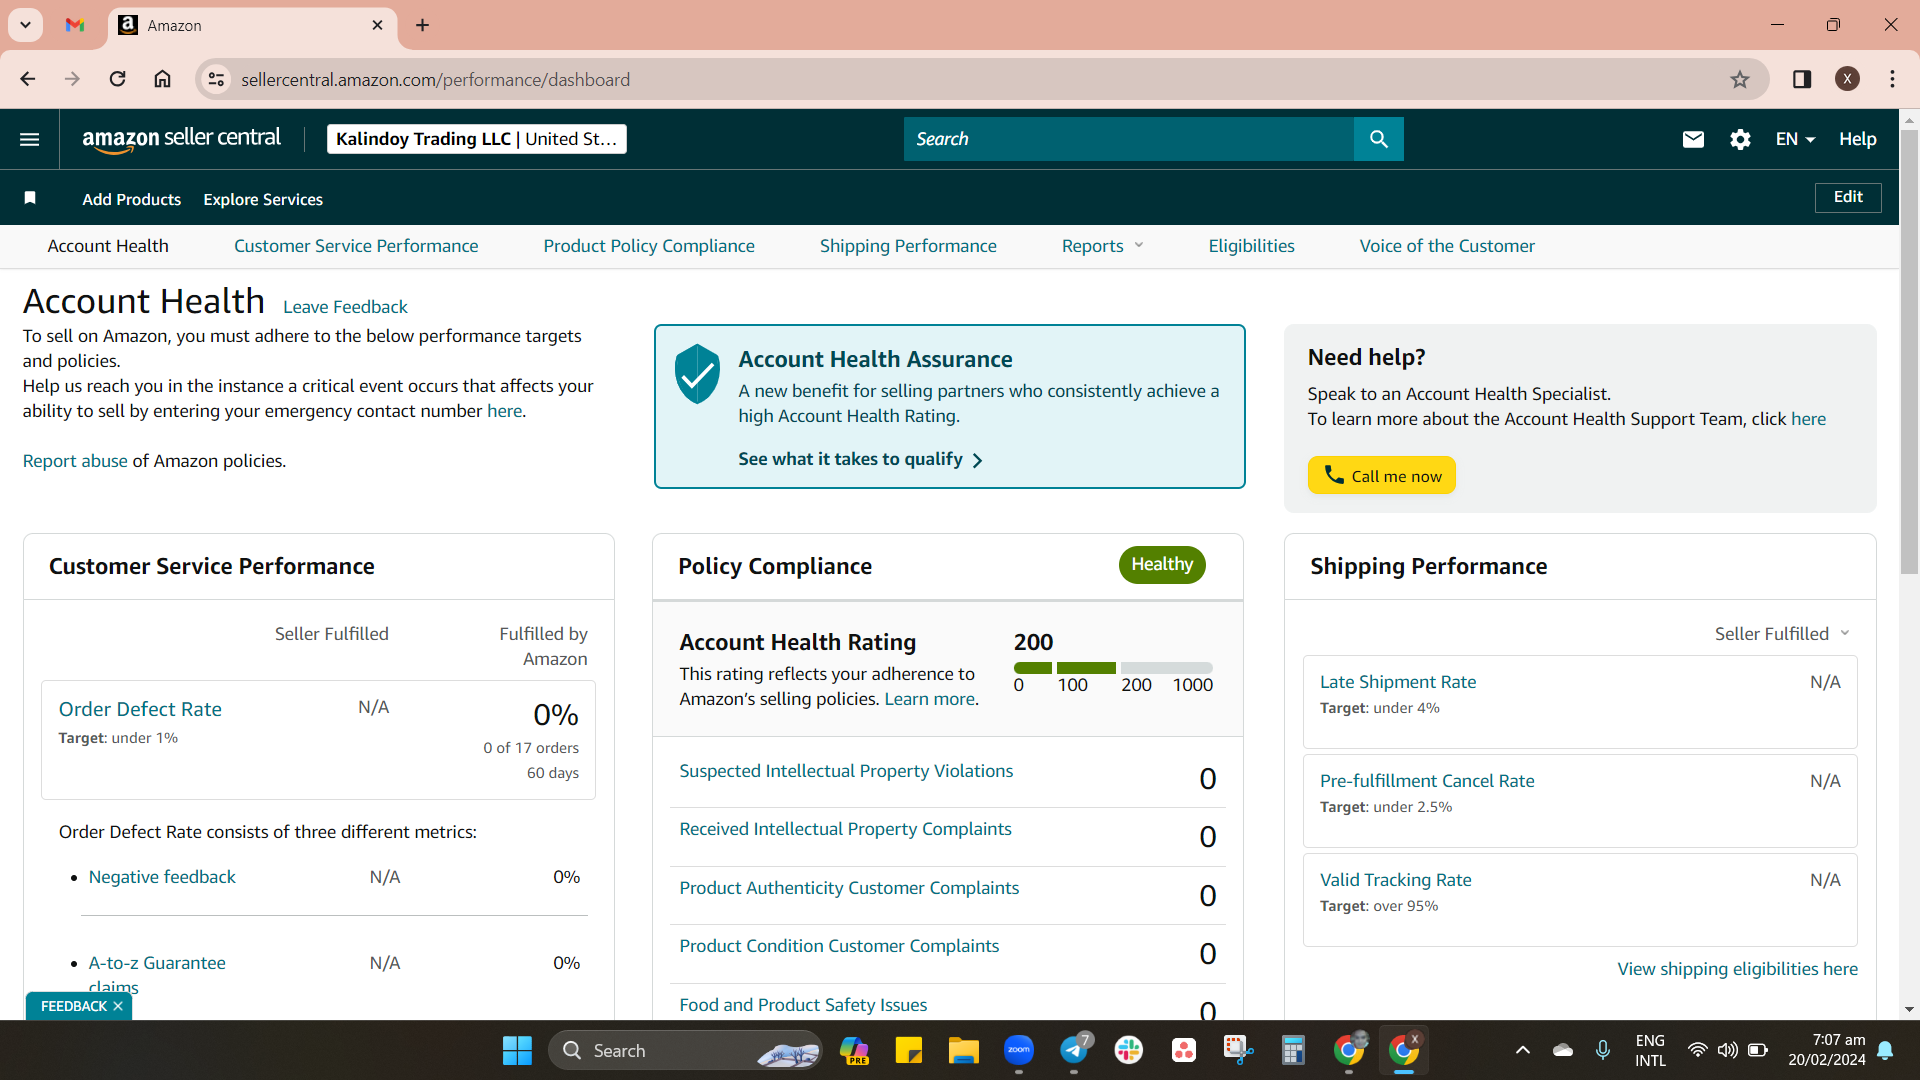1920x1080 pixels.
Task: View Suspected Intellectual Property Violations
Action: (x=846, y=771)
